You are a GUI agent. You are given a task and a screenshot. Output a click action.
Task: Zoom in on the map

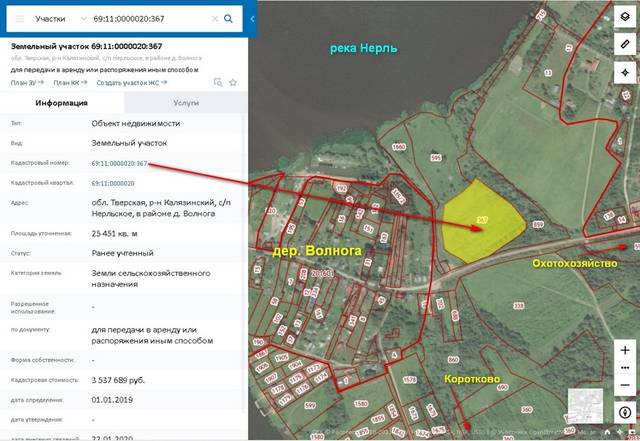point(625,350)
